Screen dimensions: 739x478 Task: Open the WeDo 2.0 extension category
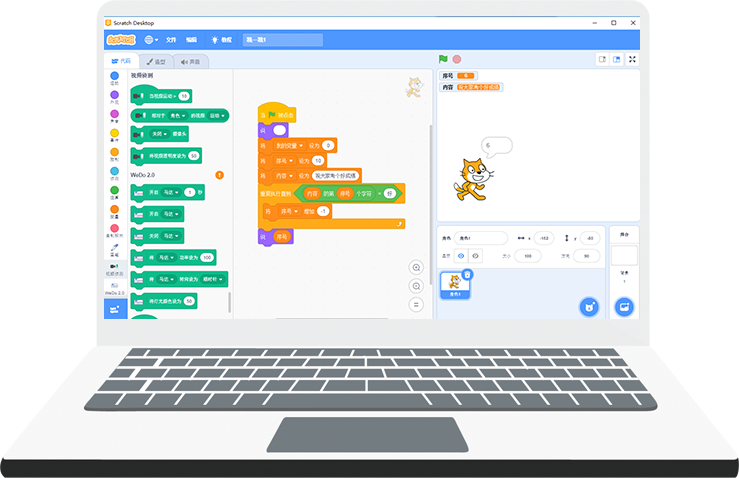point(115,288)
